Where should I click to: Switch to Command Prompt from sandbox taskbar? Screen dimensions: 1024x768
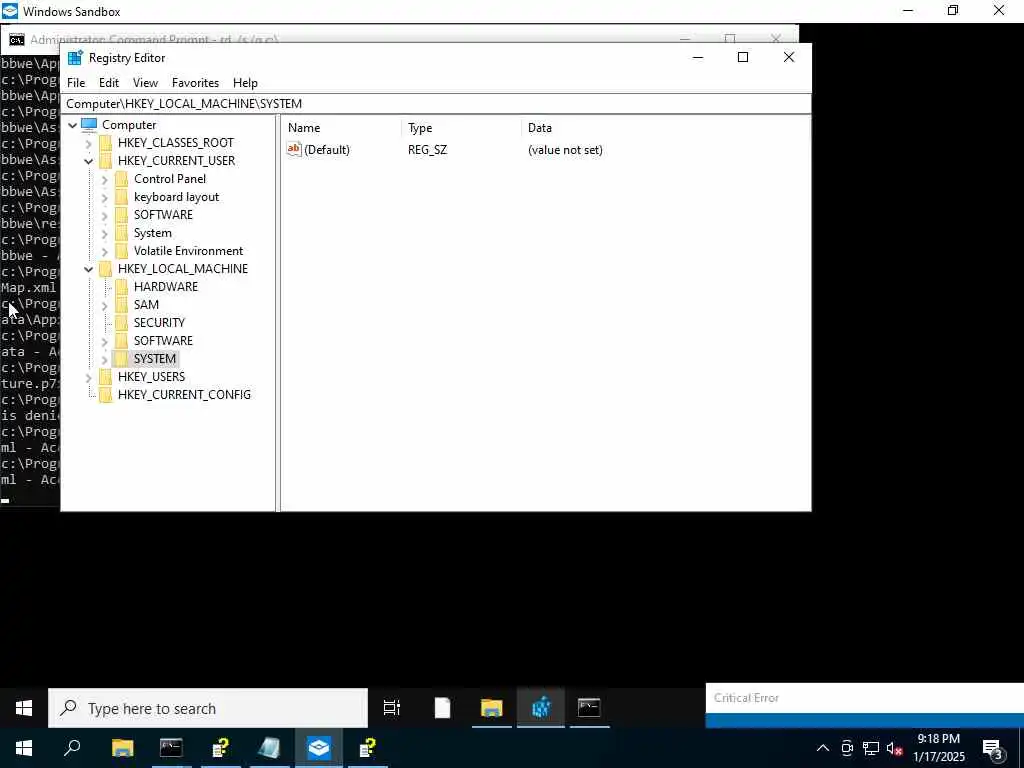pos(589,708)
